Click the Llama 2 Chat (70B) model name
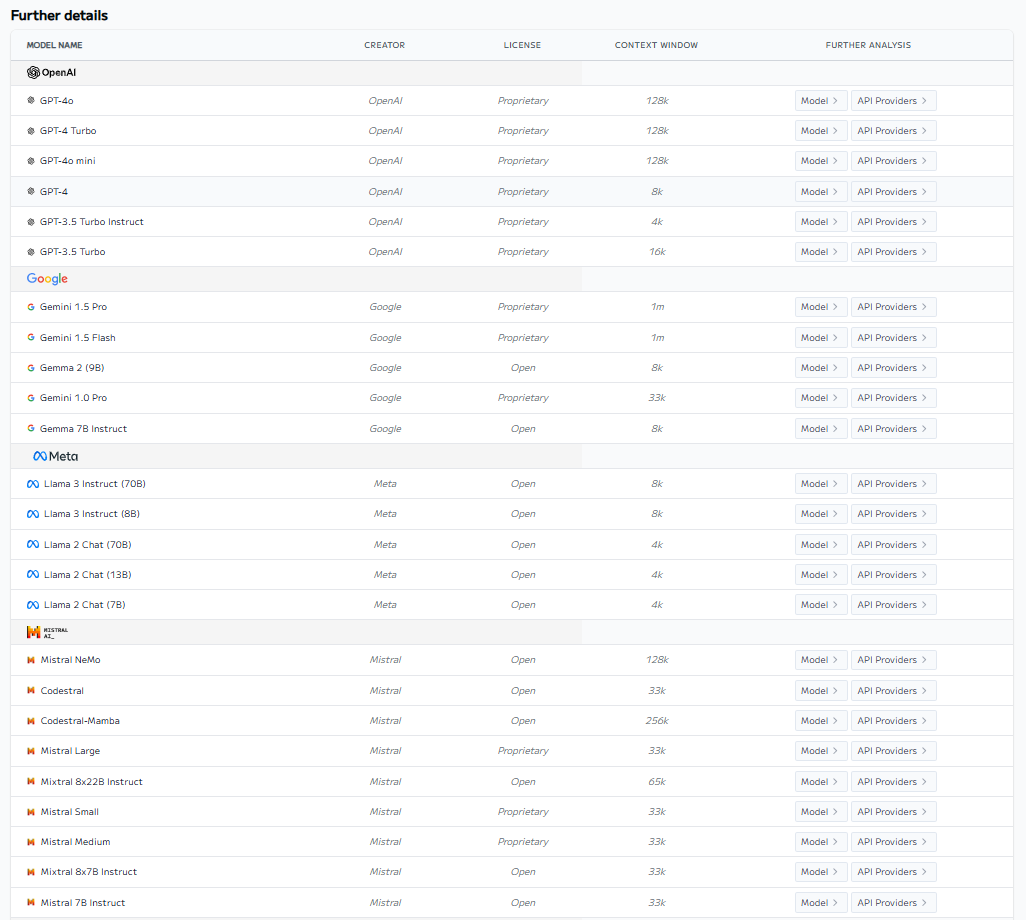Image resolution: width=1026 pixels, height=920 pixels. pyautogui.click(x=88, y=544)
